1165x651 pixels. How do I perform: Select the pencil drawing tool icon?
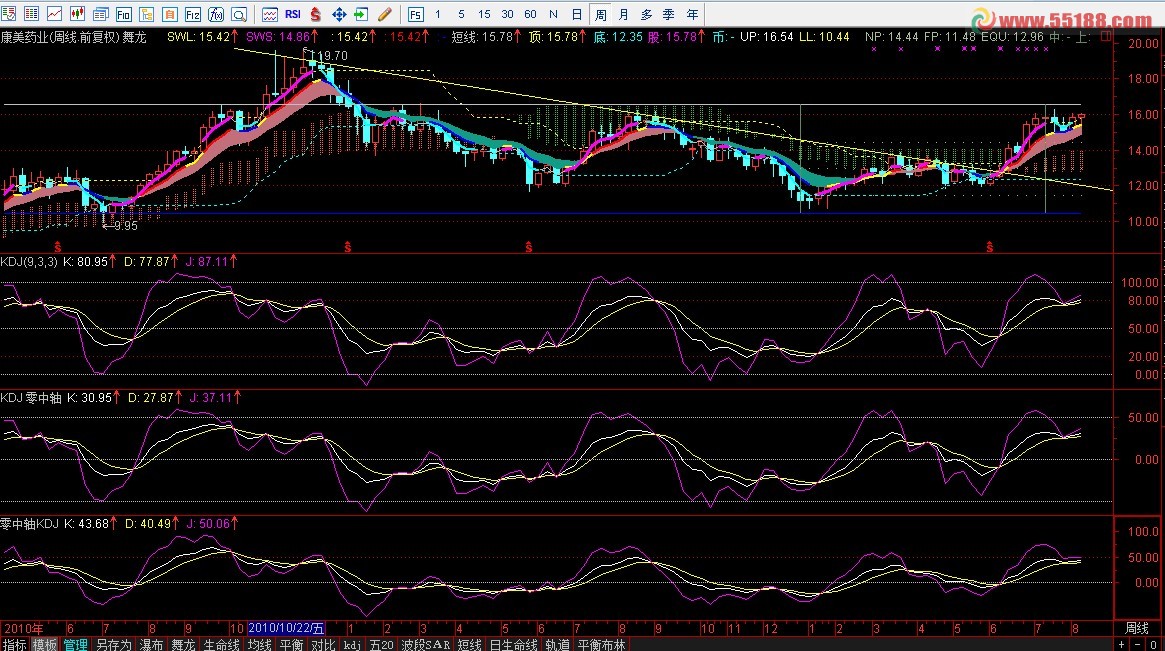click(385, 13)
